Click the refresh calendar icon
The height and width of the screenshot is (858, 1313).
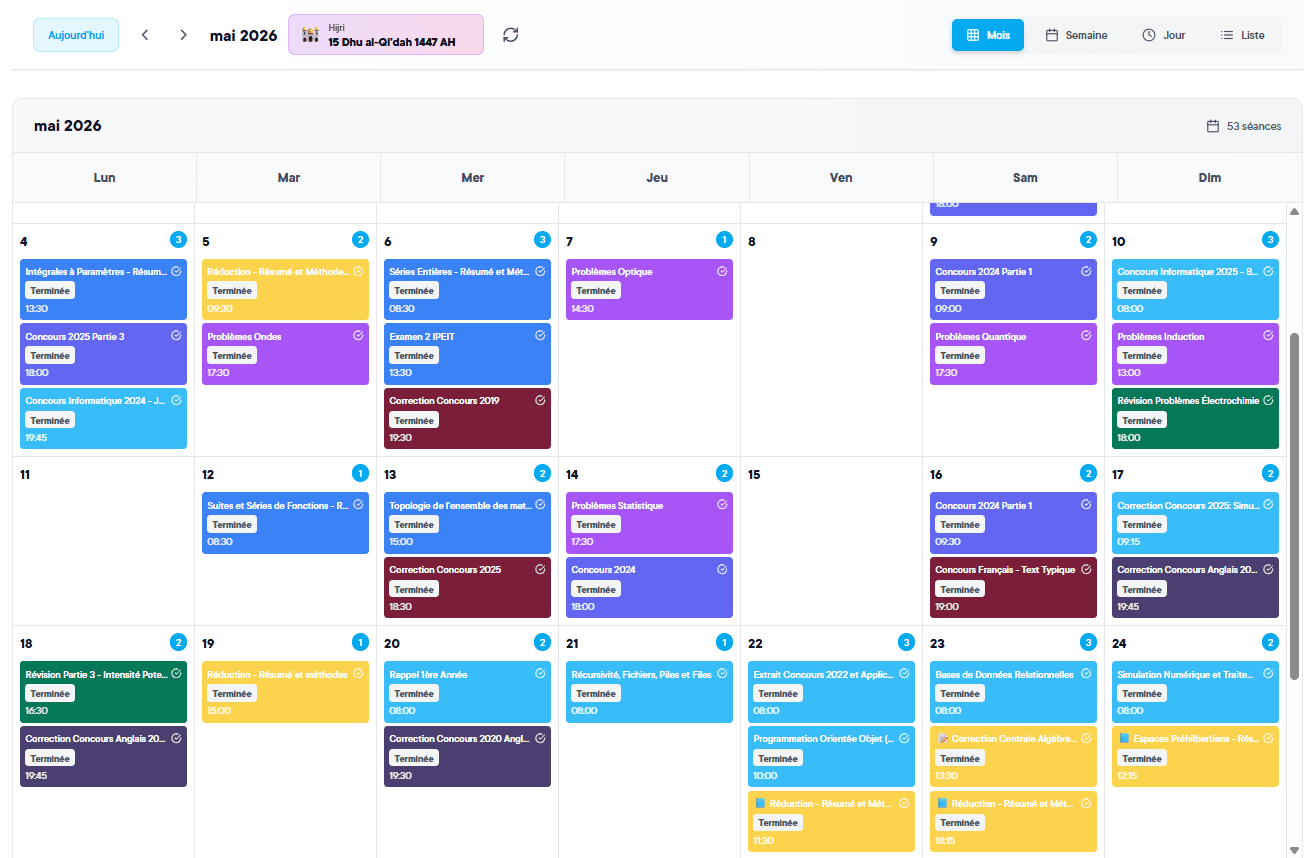coord(511,35)
